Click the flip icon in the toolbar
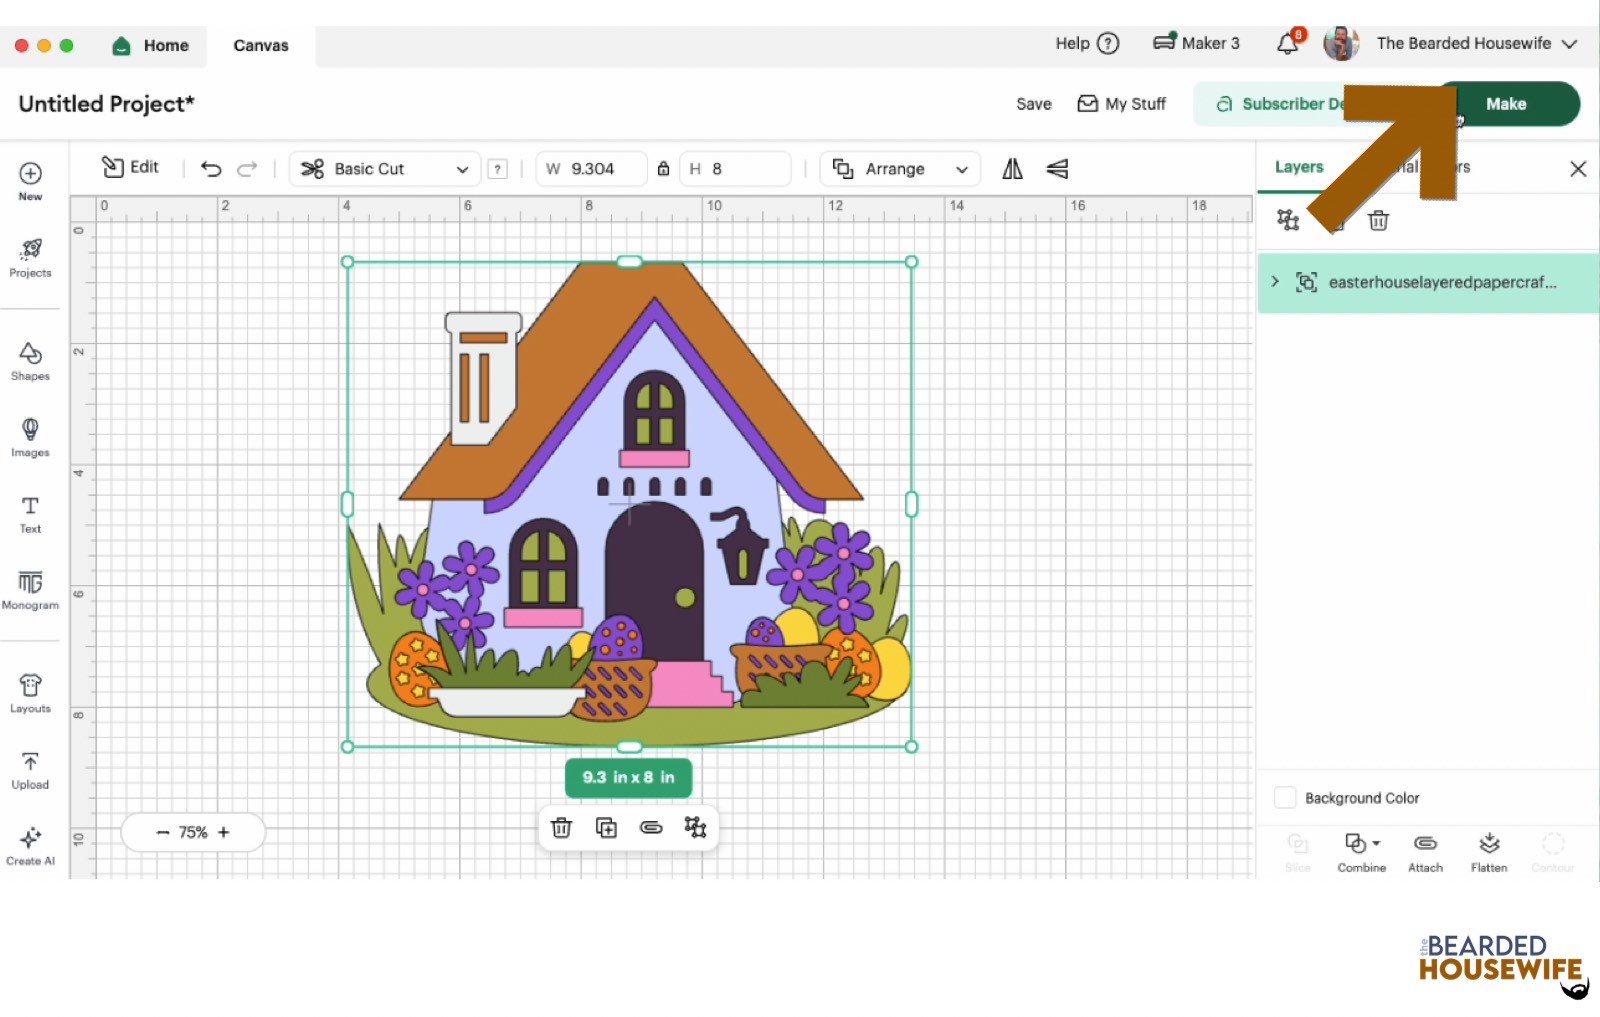 (x=1013, y=169)
